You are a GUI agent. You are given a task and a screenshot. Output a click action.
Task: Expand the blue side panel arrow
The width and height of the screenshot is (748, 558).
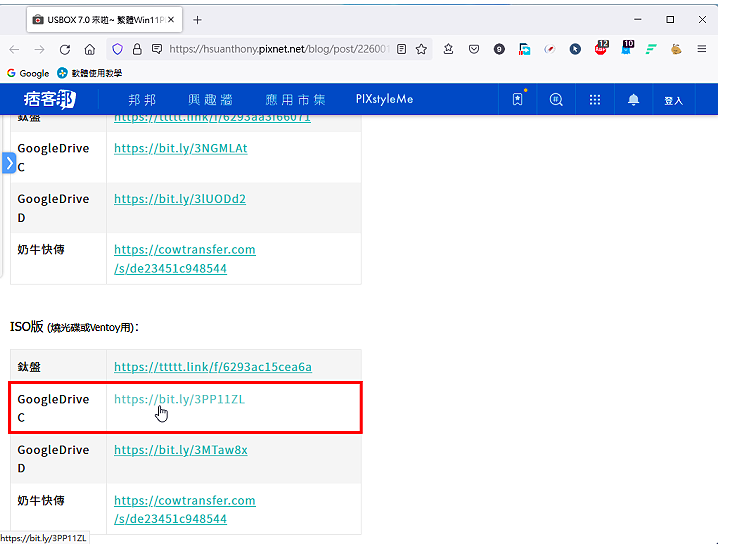tap(9, 163)
